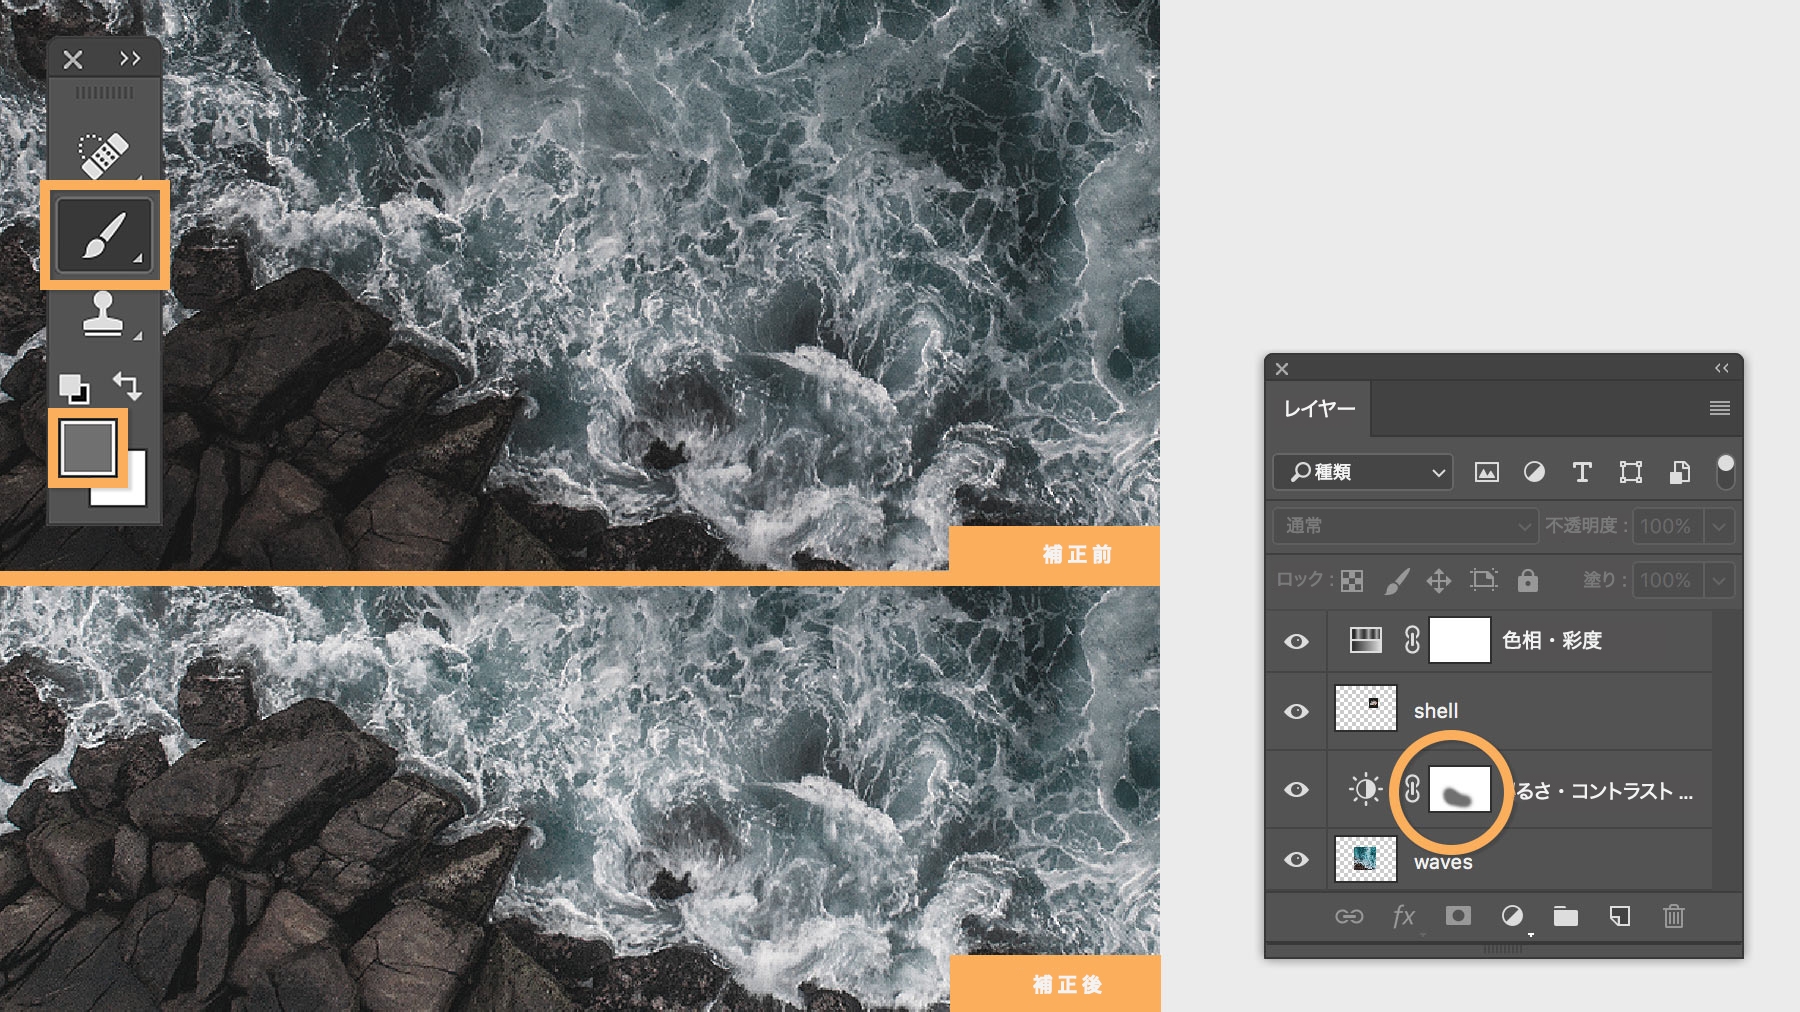Image resolution: width=1800 pixels, height=1012 pixels.
Task: Hide the shell layer
Action: click(x=1295, y=710)
